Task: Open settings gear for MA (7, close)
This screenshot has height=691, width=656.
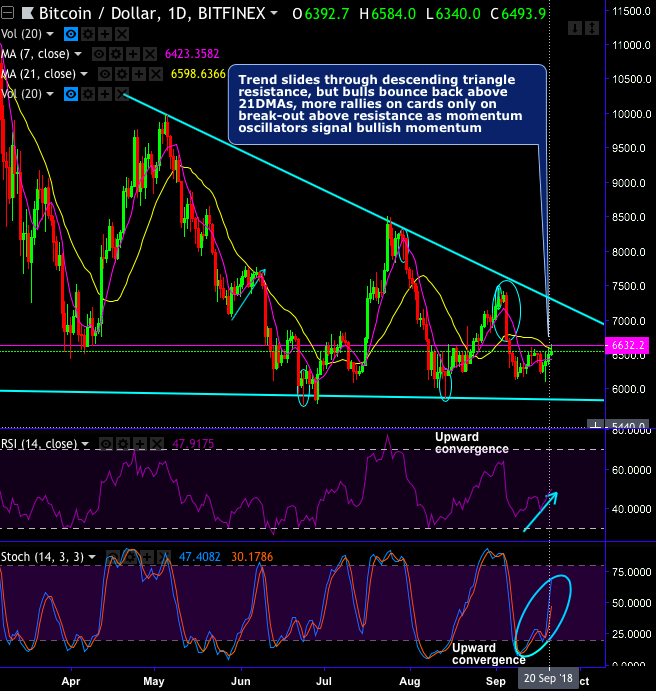Action: point(116,54)
